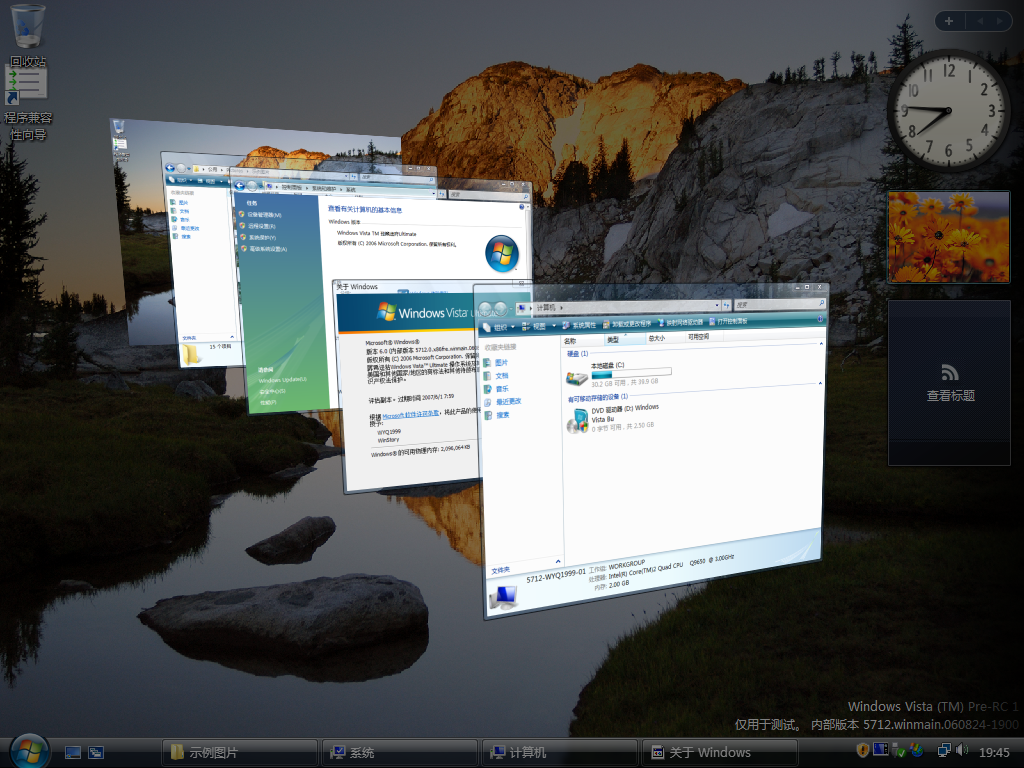The image size is (1024, 768).
Task: Open the 图片 favorite link
Action: [x=502, y=362]
